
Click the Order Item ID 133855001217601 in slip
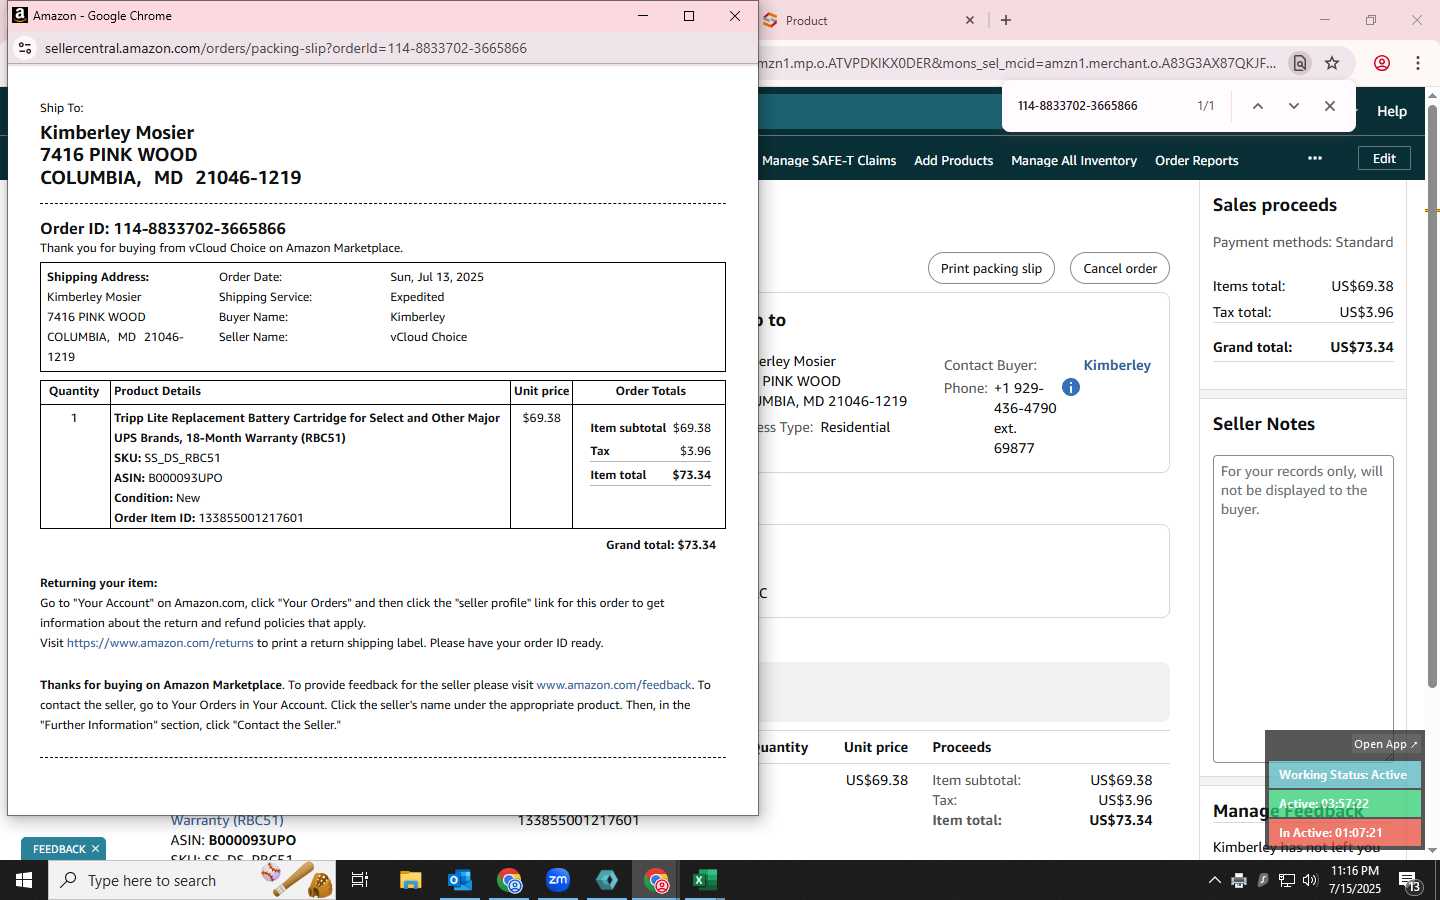coord(209,518)
